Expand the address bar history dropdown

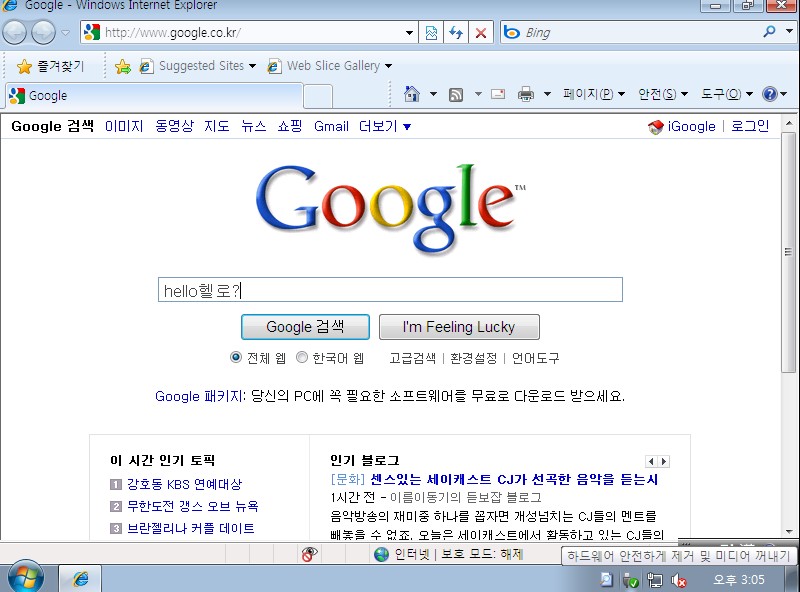coord(409,33)
